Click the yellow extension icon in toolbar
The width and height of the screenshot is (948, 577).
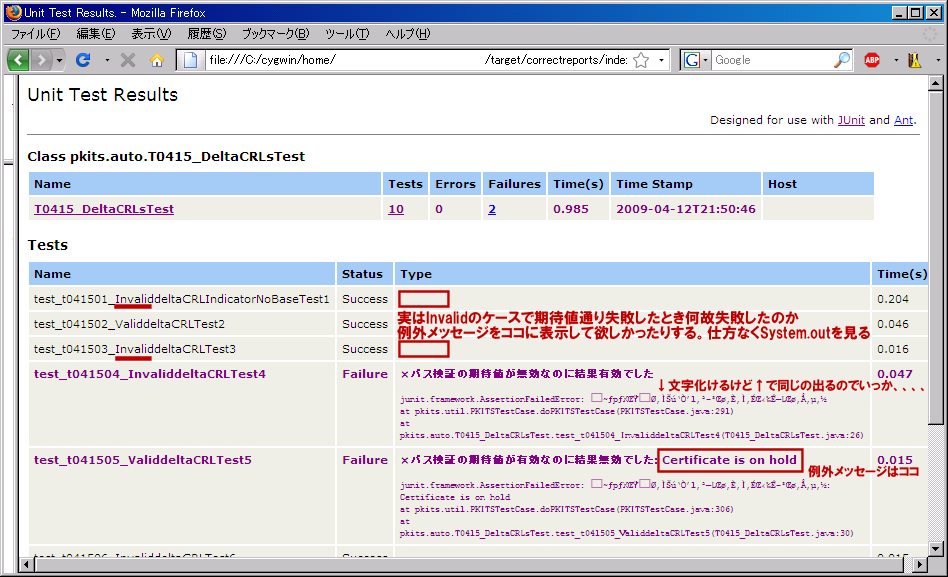pos(915,60)
